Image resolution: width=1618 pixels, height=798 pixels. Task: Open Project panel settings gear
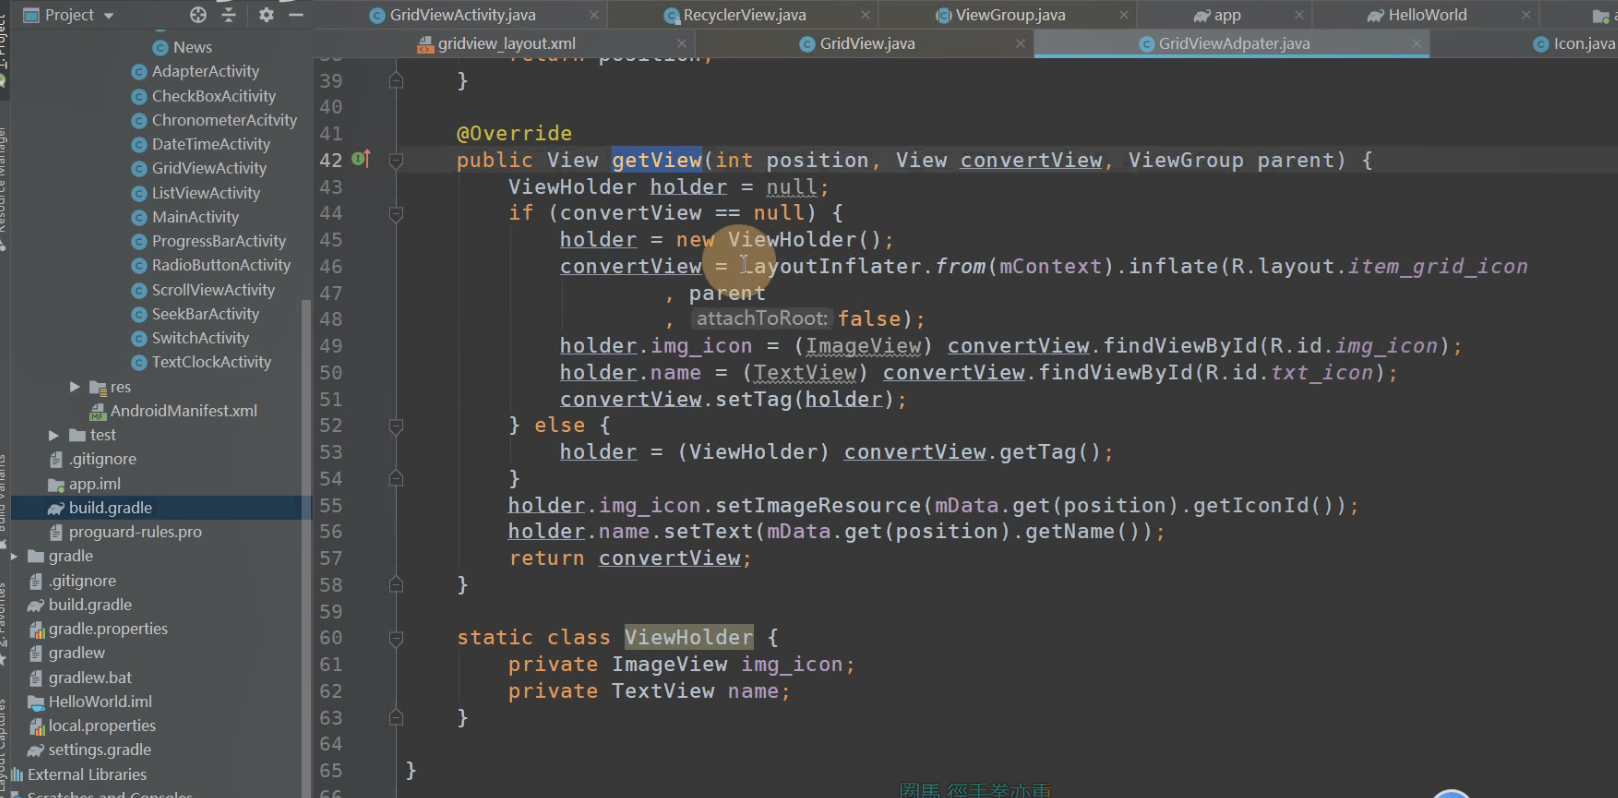click(x=266, y=15)
